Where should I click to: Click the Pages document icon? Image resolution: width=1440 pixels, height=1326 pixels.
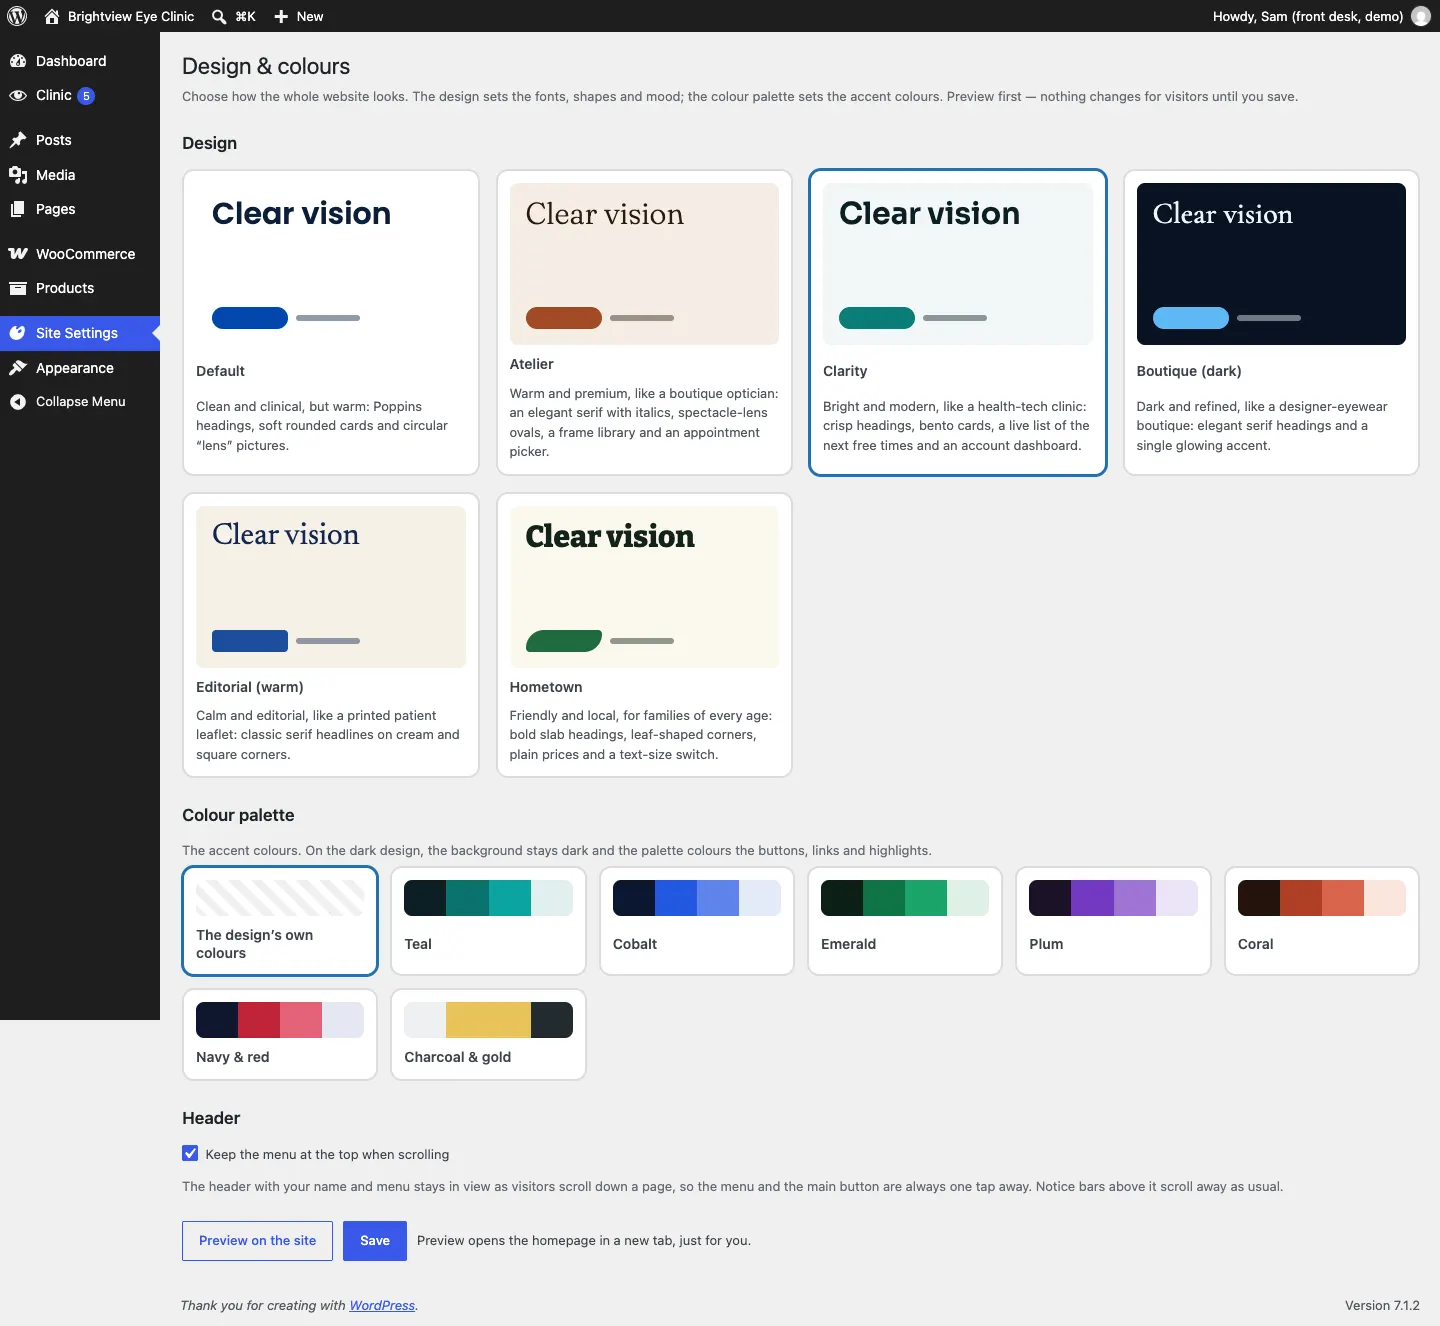(x=18, y=209)
